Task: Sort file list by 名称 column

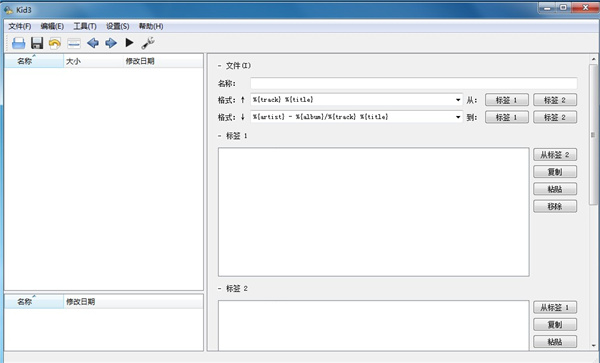Action: [34, 61]
